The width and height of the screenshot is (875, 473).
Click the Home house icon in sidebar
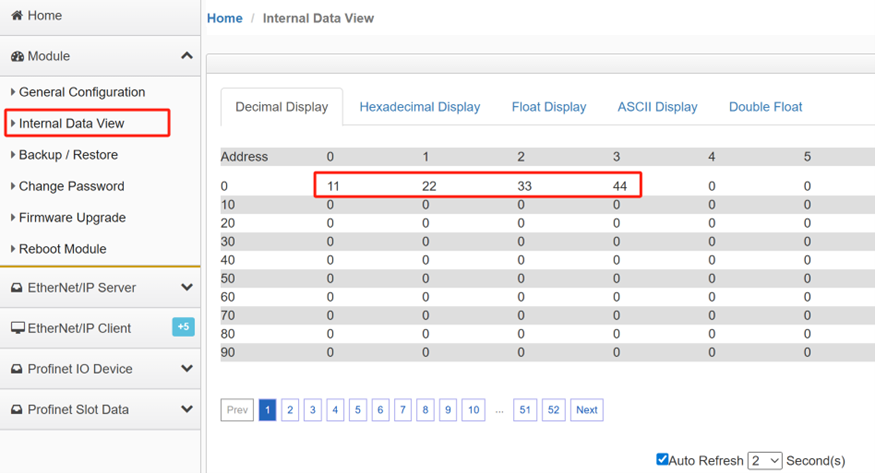point(17,15)
